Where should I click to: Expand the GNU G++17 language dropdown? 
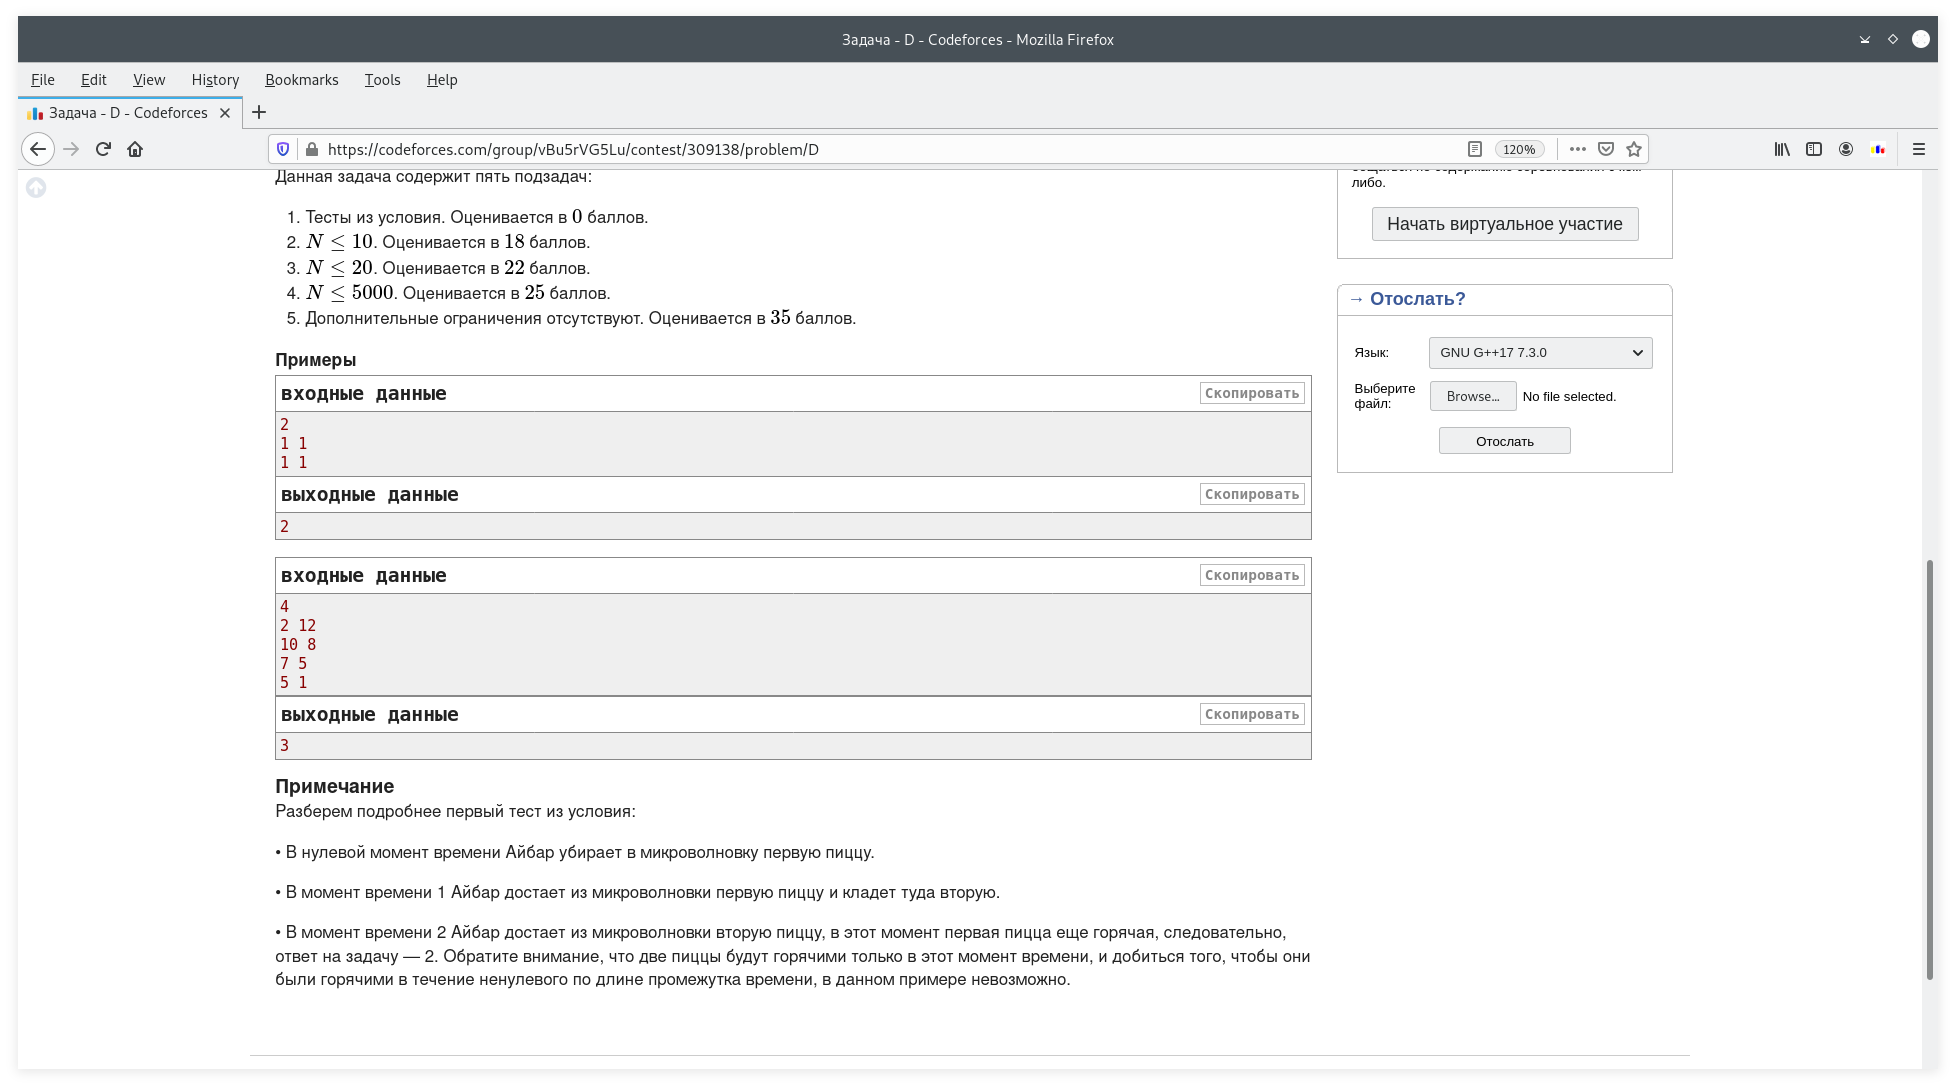coord(1540,353)
